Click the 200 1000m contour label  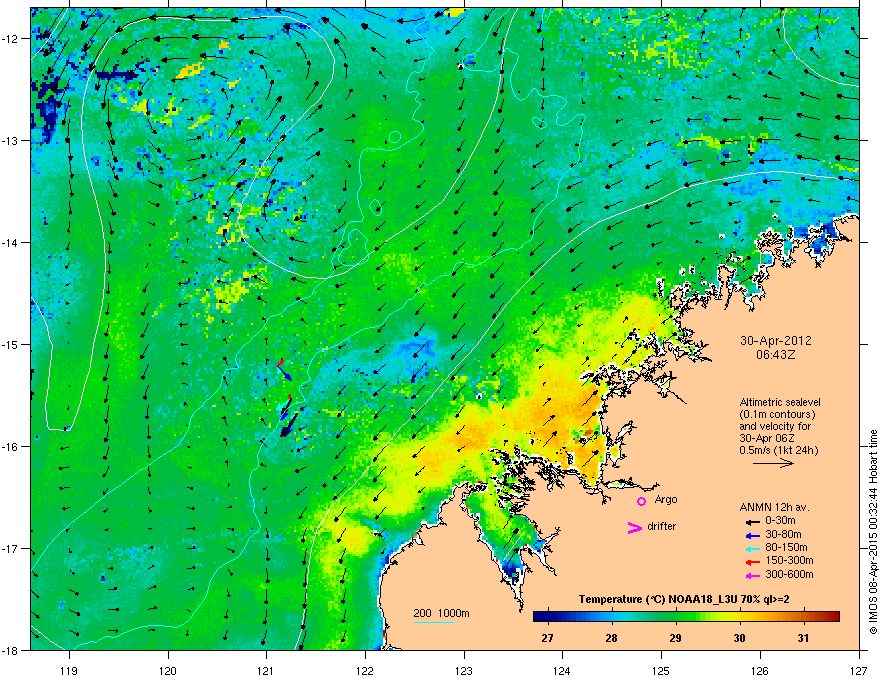(x=442, y=613)
